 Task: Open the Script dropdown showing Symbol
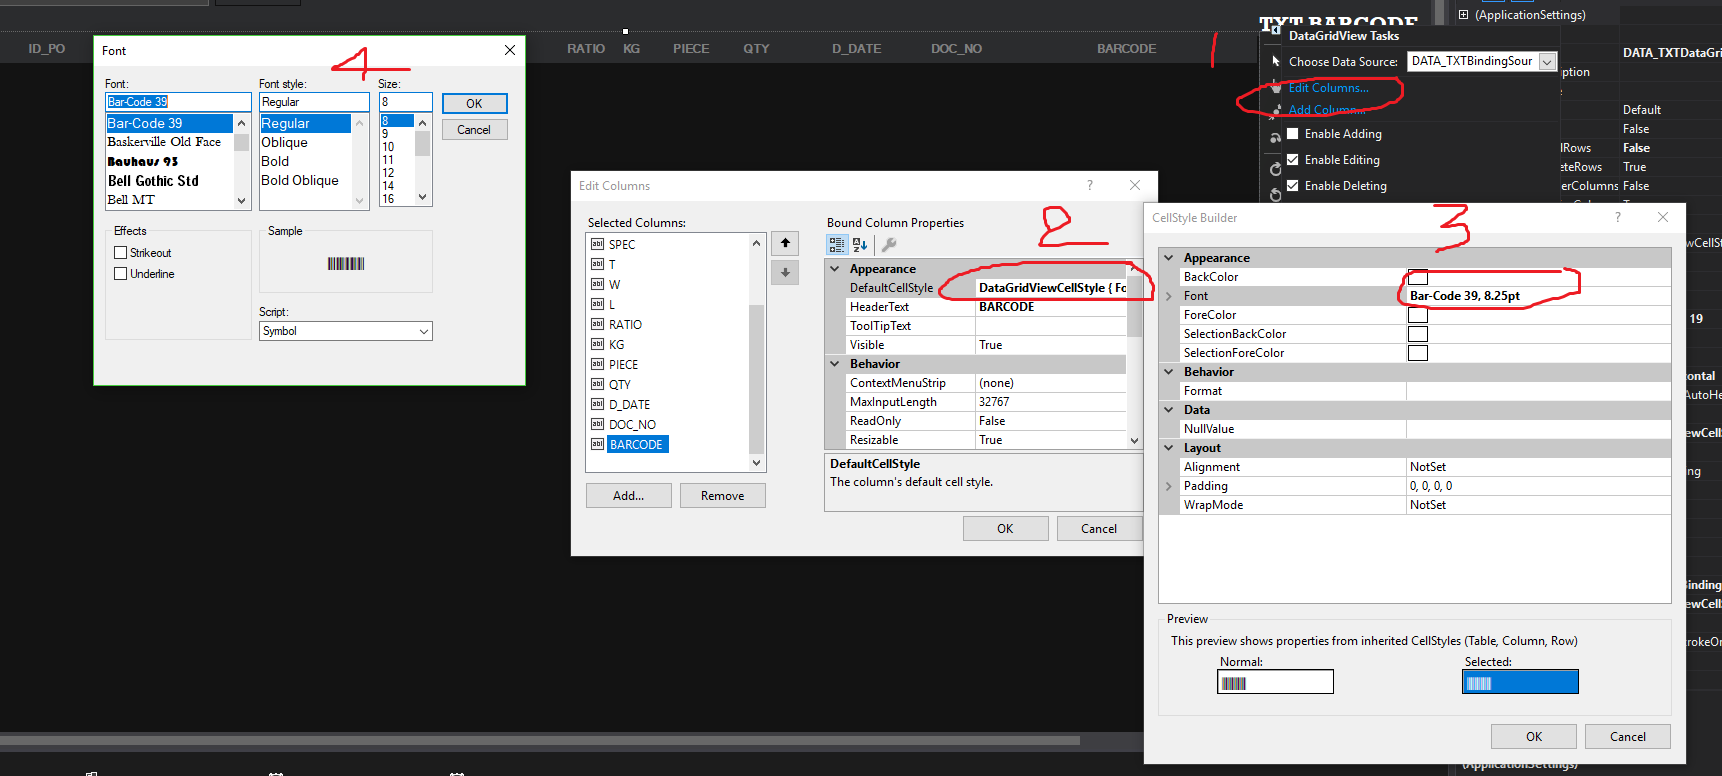345,331
